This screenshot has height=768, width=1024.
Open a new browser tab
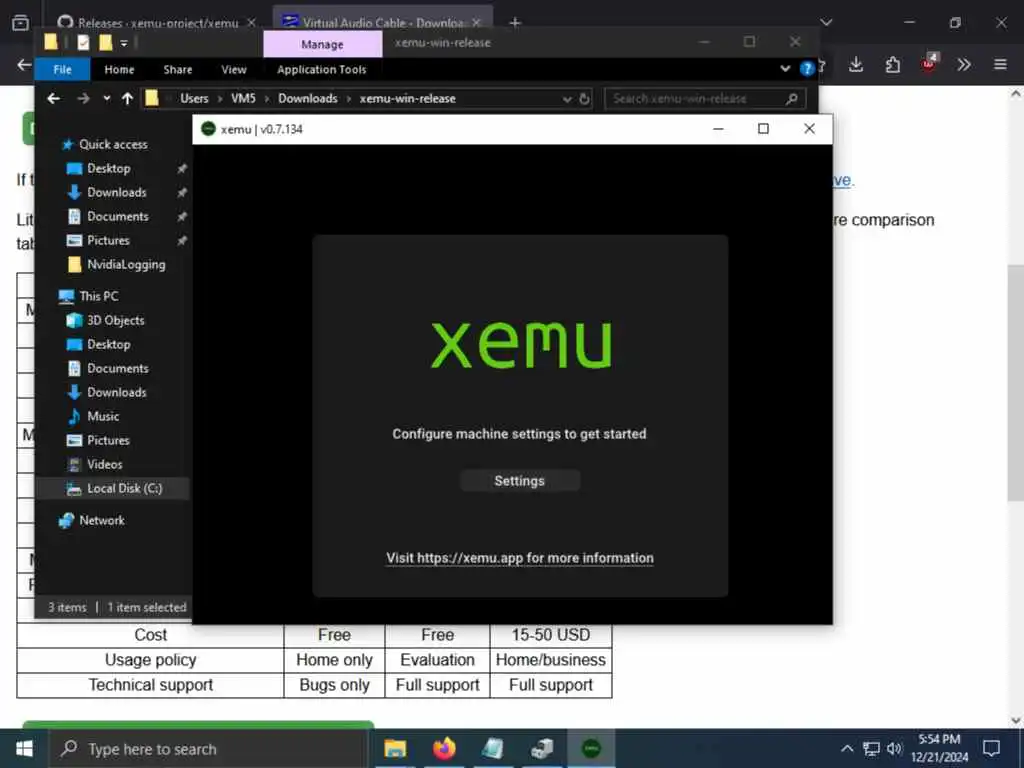(x=515, y=23)
